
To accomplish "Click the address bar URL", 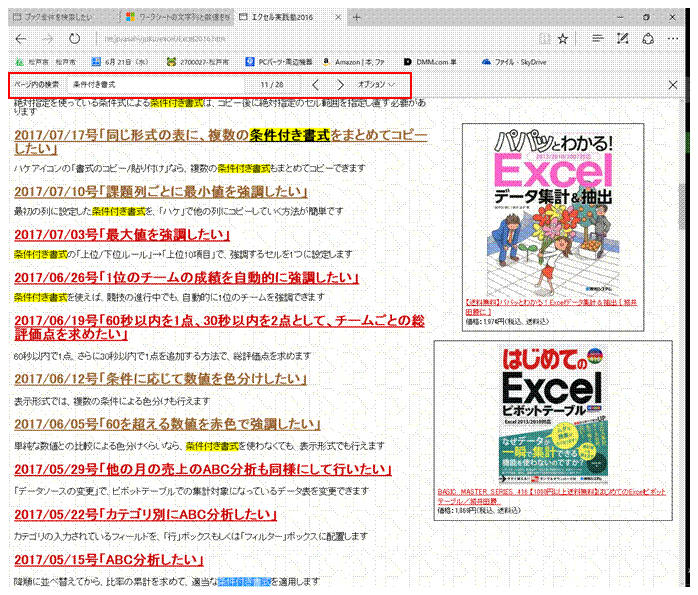I will pos(165,39).
